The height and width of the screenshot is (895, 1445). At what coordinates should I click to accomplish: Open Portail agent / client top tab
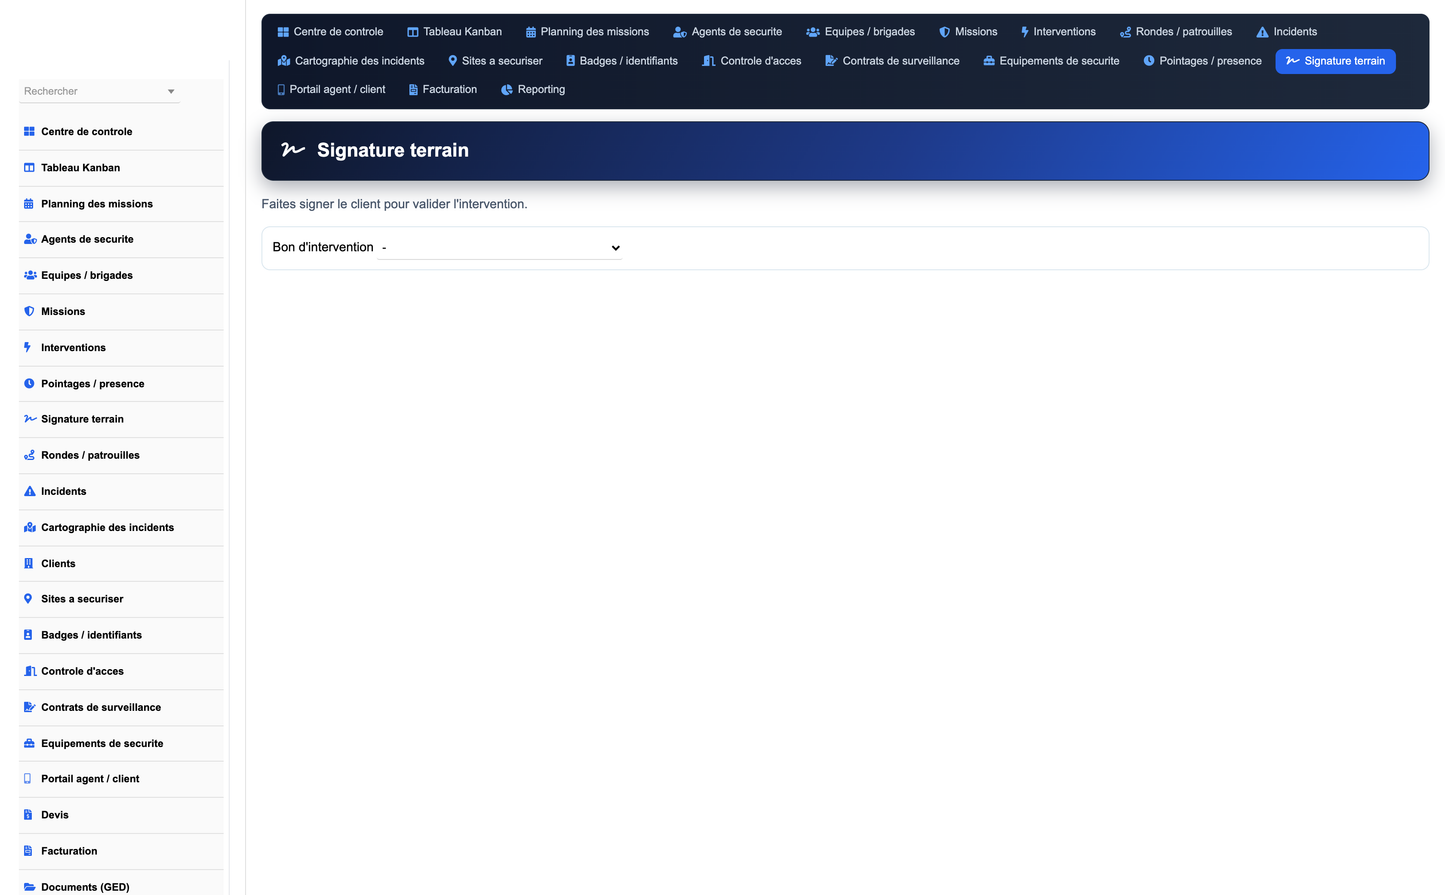pyautogui.click(x=331, y=90)
